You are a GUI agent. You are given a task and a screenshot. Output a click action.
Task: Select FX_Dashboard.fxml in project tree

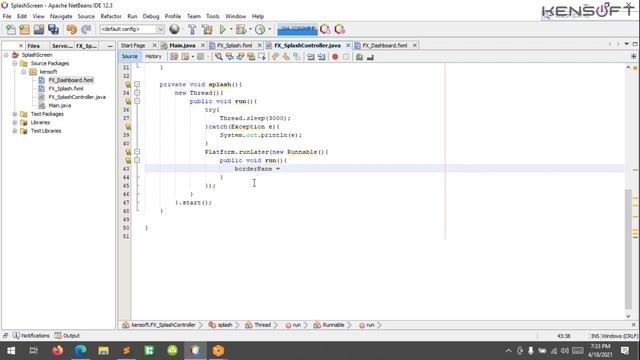[71, 80]
